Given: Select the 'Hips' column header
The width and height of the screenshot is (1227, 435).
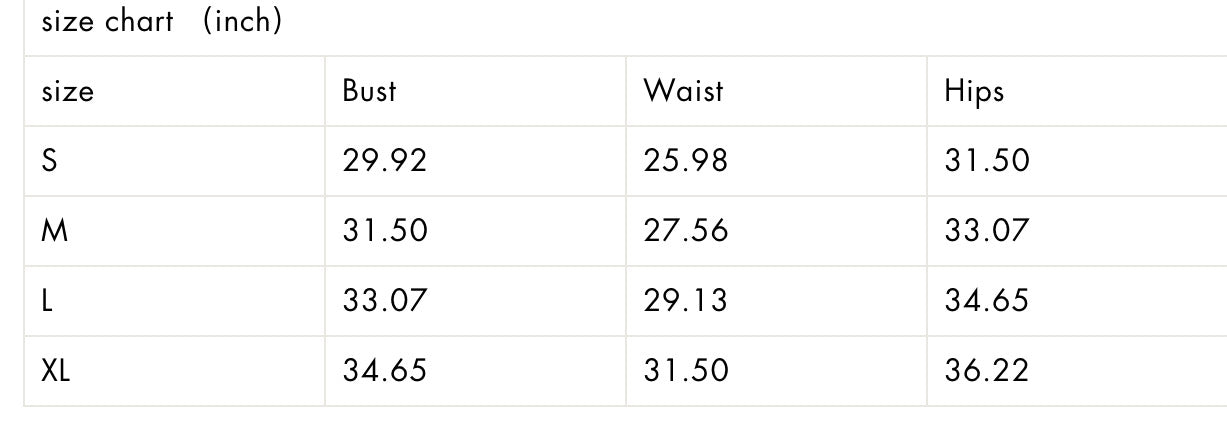Looking at the screenshot, I should (x=974, y=92).
